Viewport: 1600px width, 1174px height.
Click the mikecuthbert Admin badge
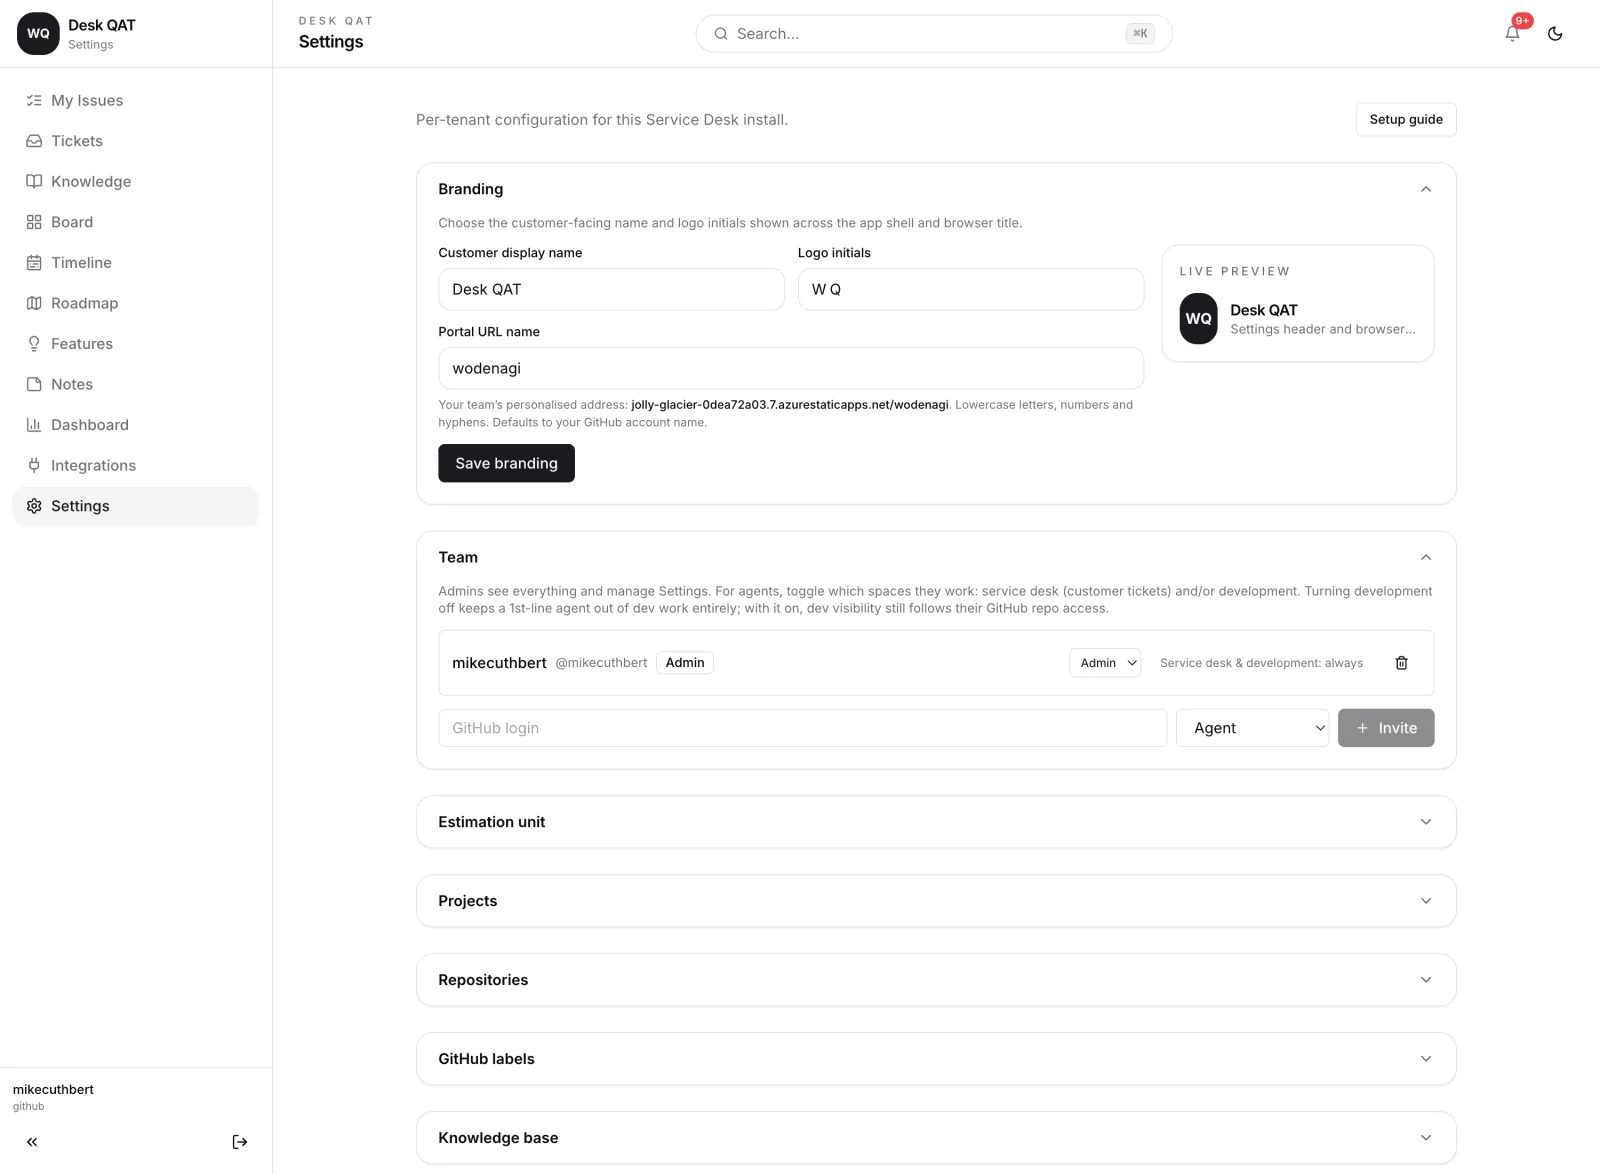coord(685,663)
